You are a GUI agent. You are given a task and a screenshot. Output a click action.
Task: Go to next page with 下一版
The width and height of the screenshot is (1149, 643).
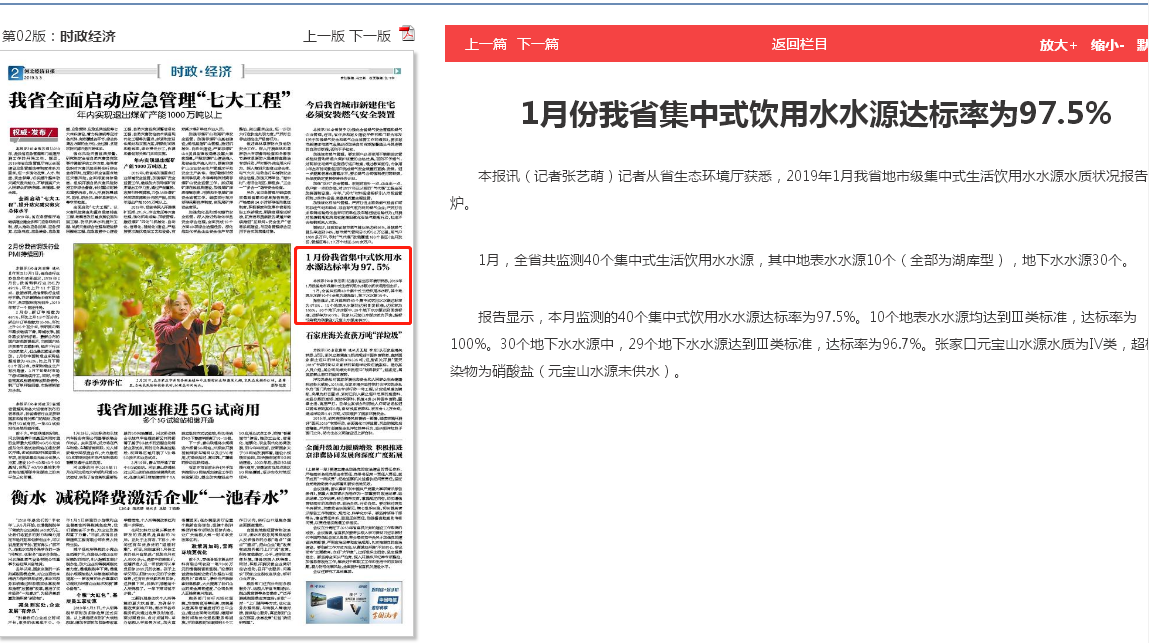click(x=370, y=36)
